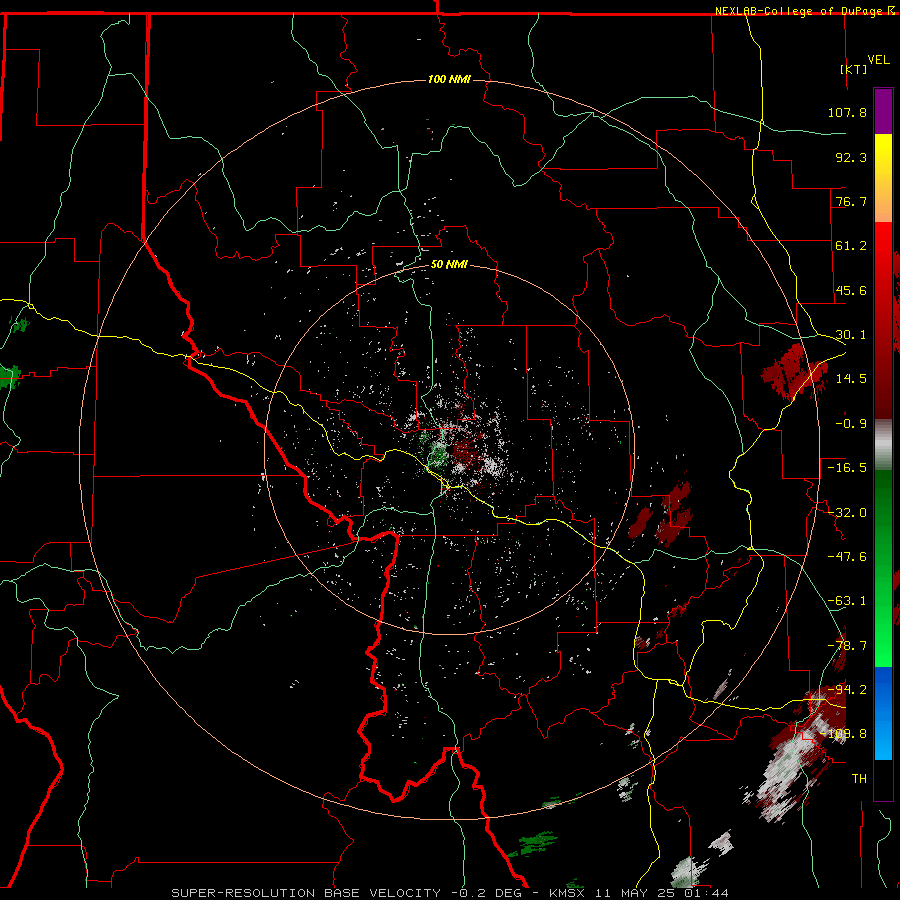Pick the yellow-orange segment of the color bar
The height and width of the screenshot is (900, 900).
[883, 178]
